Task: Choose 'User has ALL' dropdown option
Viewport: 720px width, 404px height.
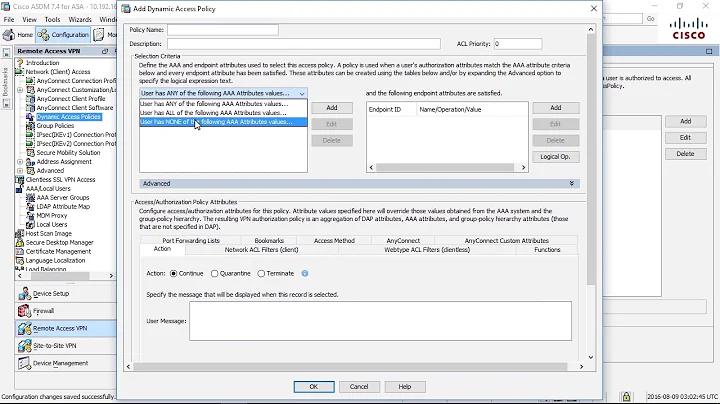Action: (223, 112)
